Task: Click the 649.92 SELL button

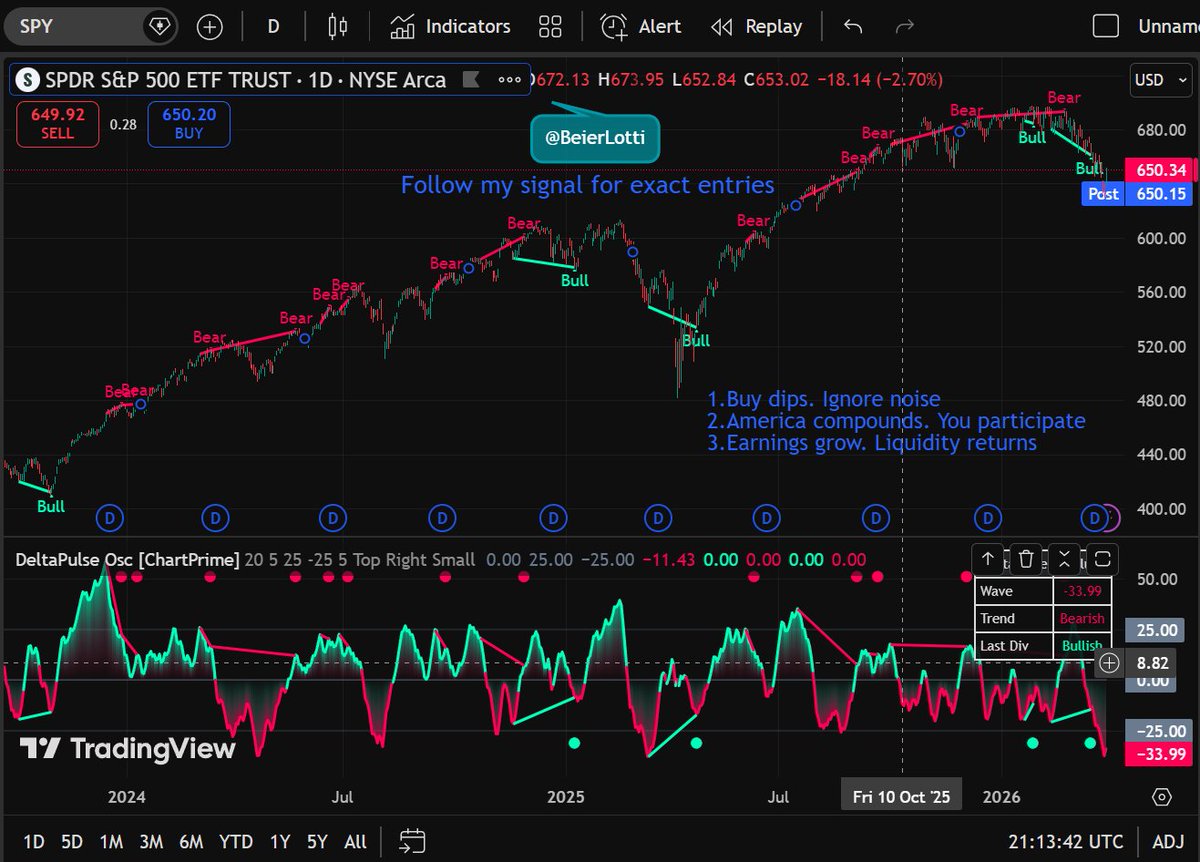Action: pyautogui.click(x=57, y=124)
